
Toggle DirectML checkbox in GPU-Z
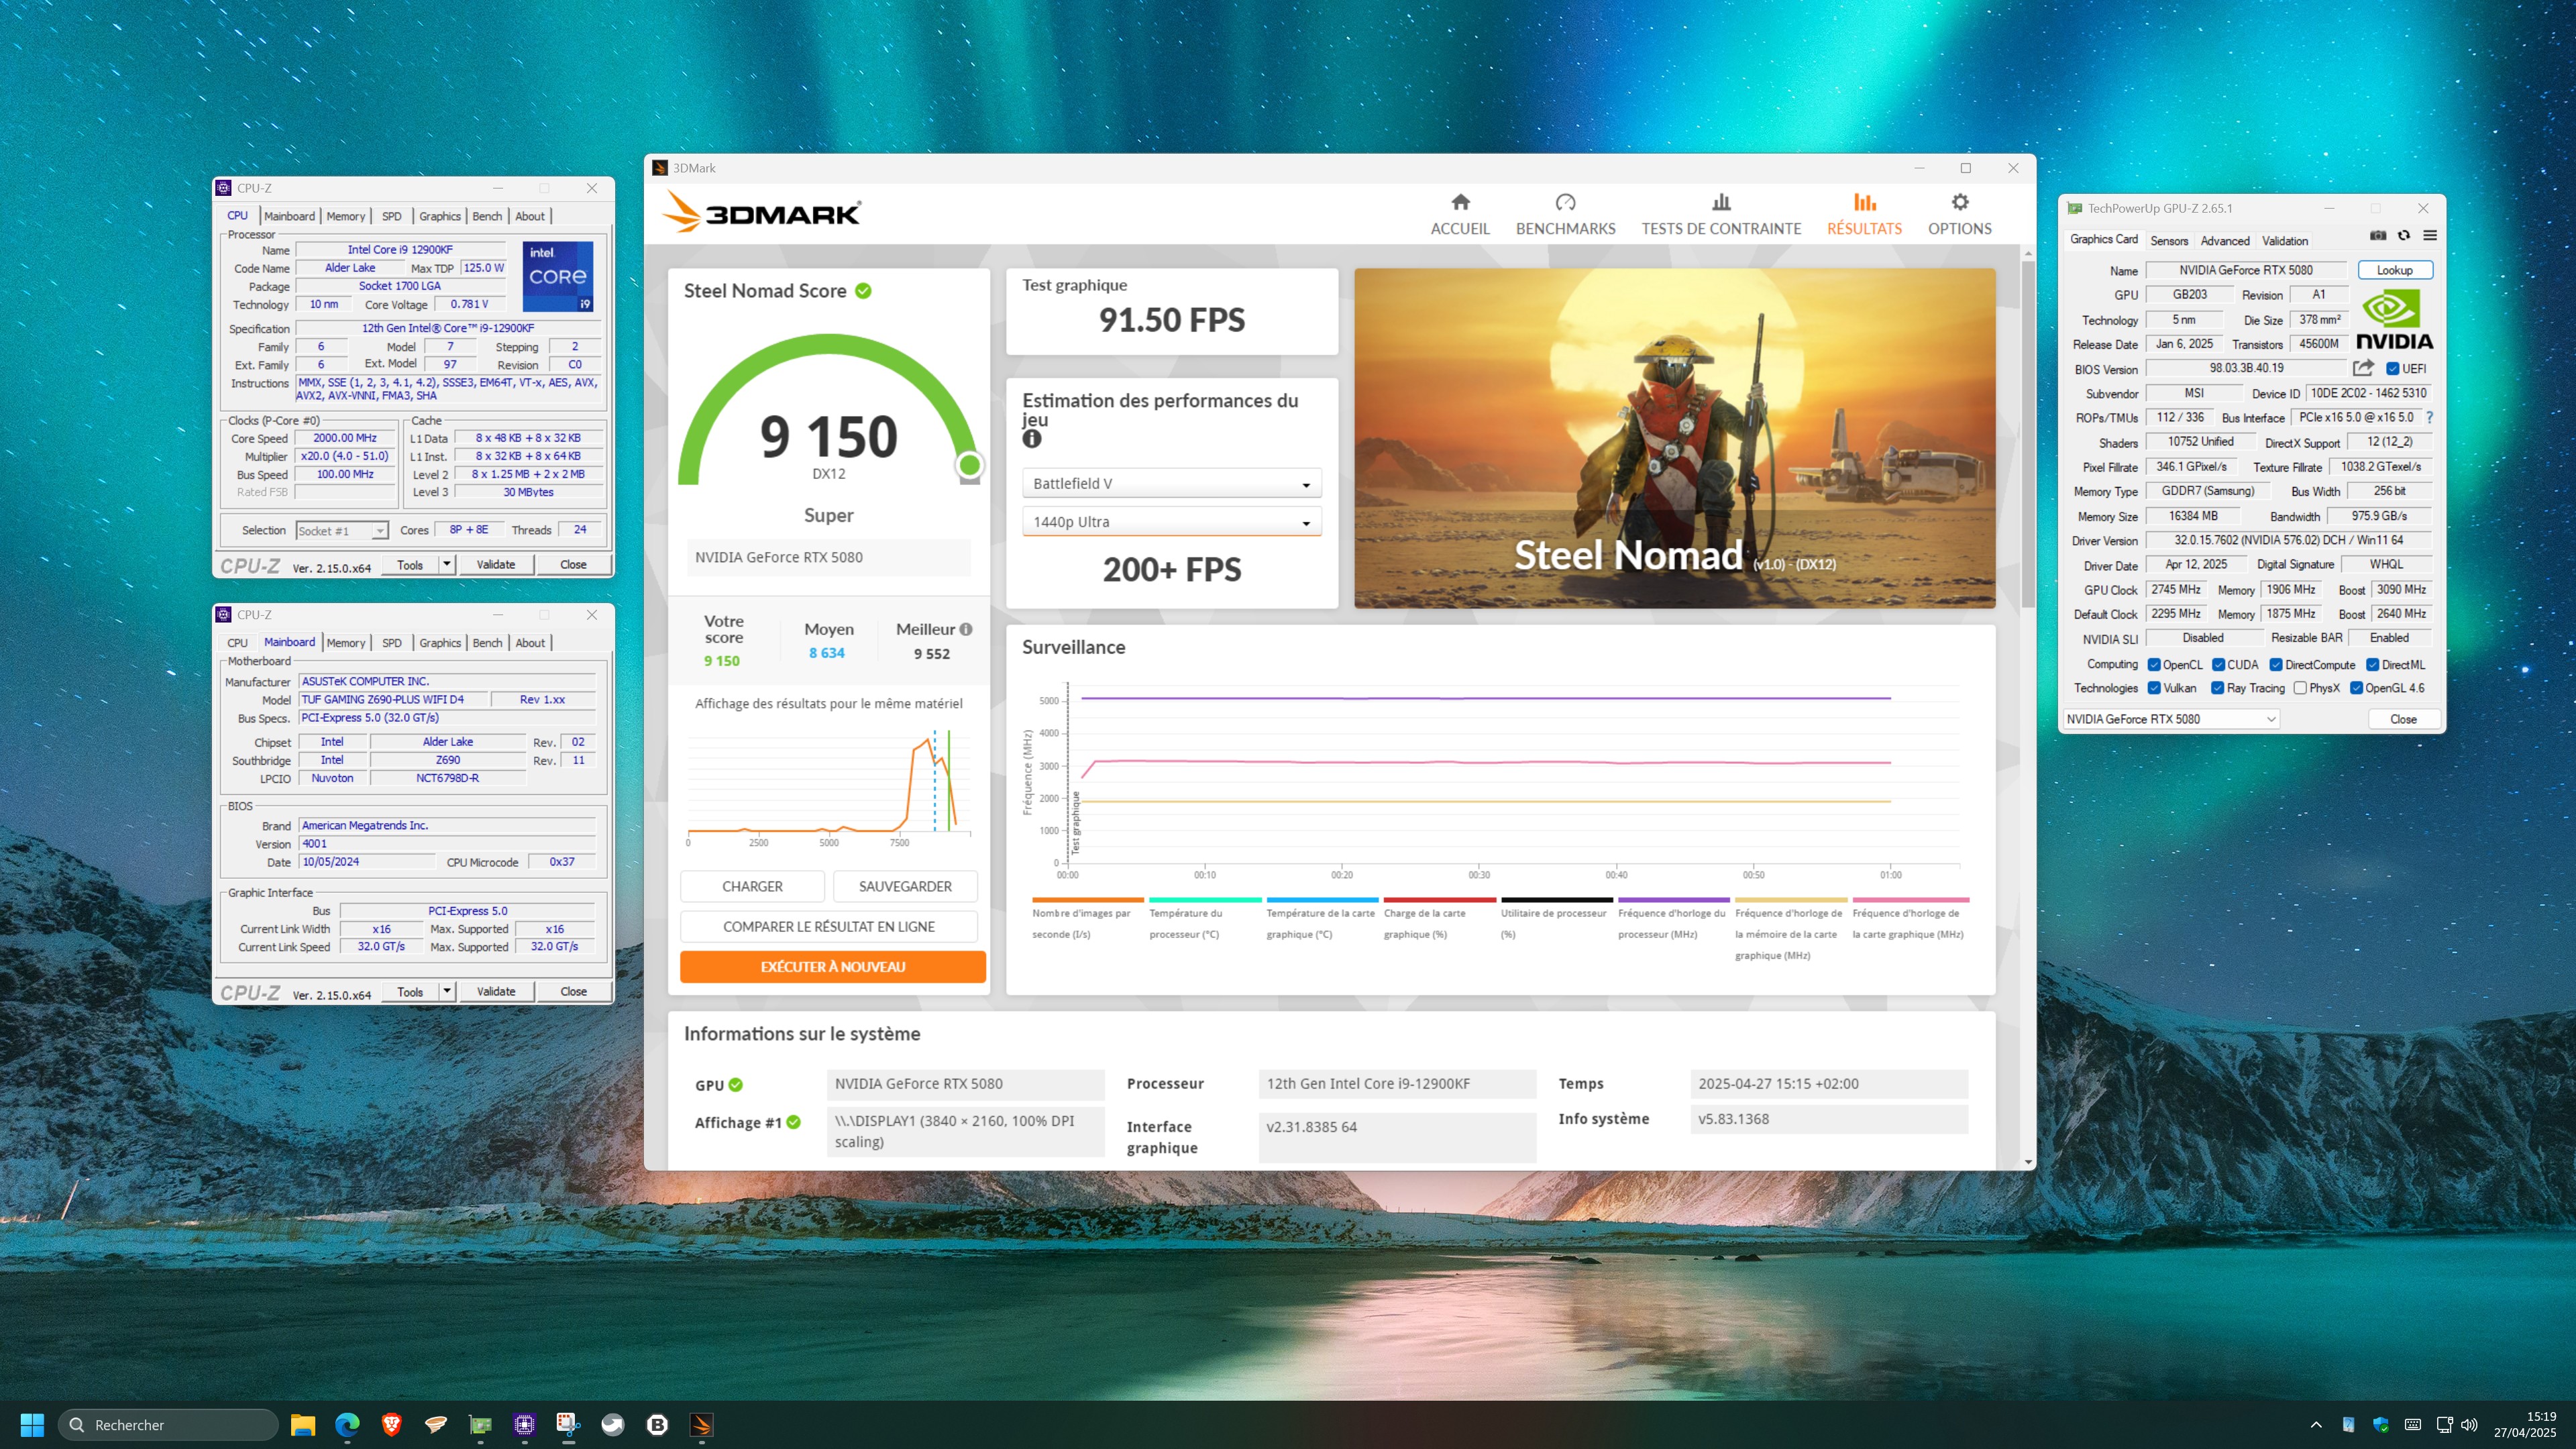point(2372,664)
